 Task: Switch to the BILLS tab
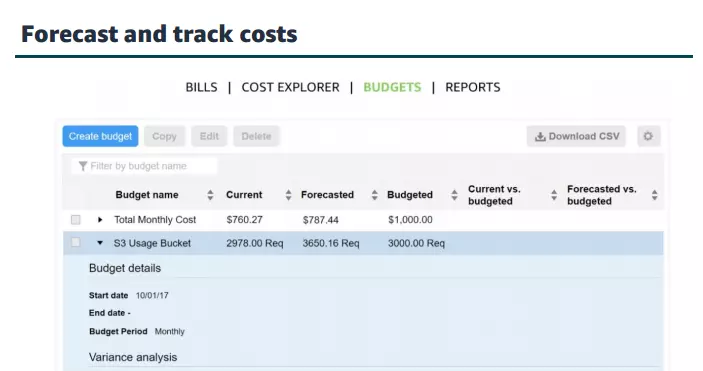(x=201, y=87)
